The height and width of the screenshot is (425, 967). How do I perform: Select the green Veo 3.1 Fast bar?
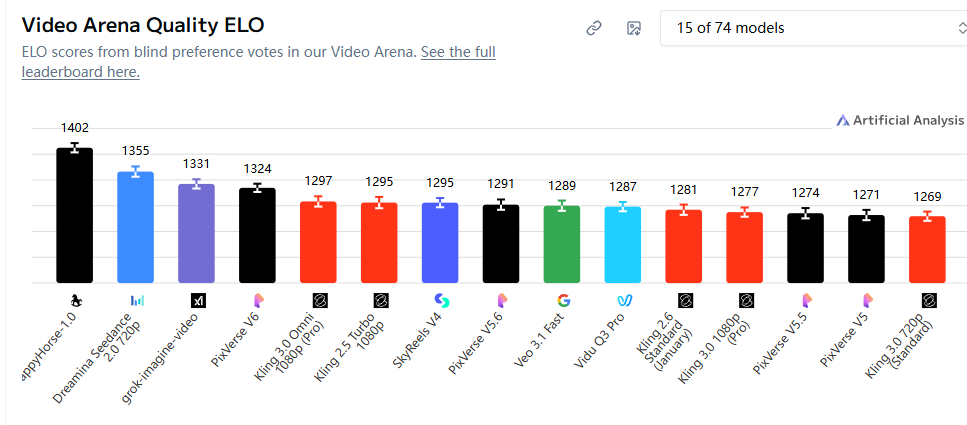coord(563,244)
